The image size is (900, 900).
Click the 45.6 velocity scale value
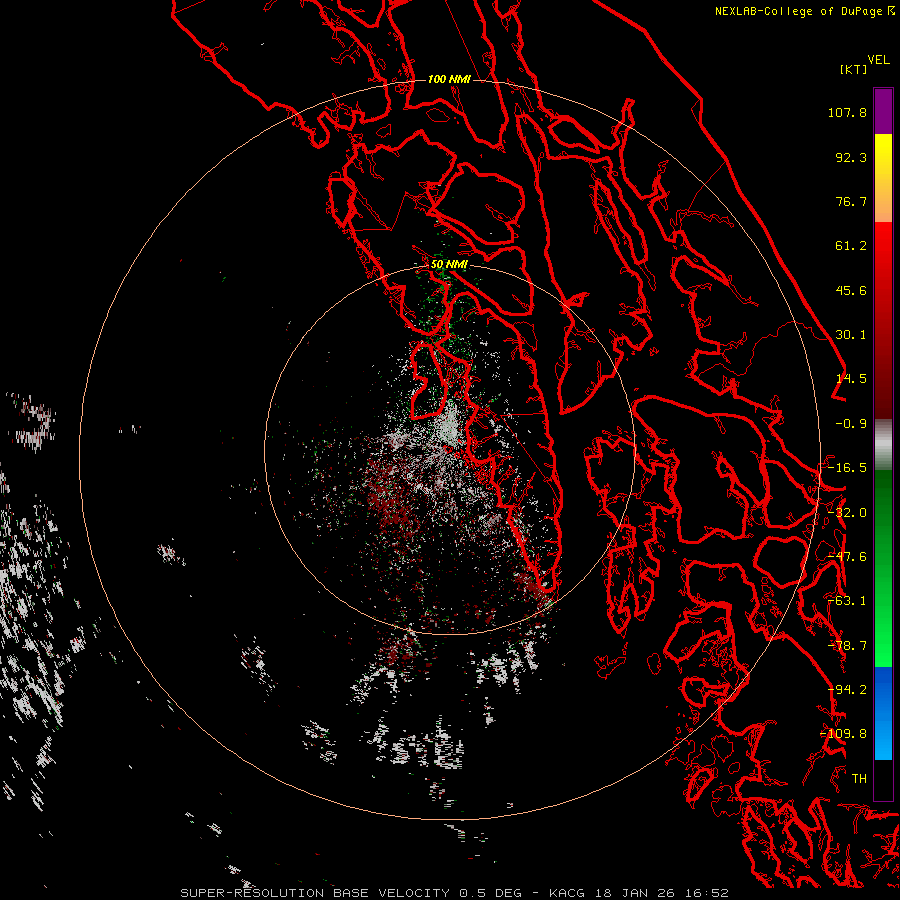(851, 290)
